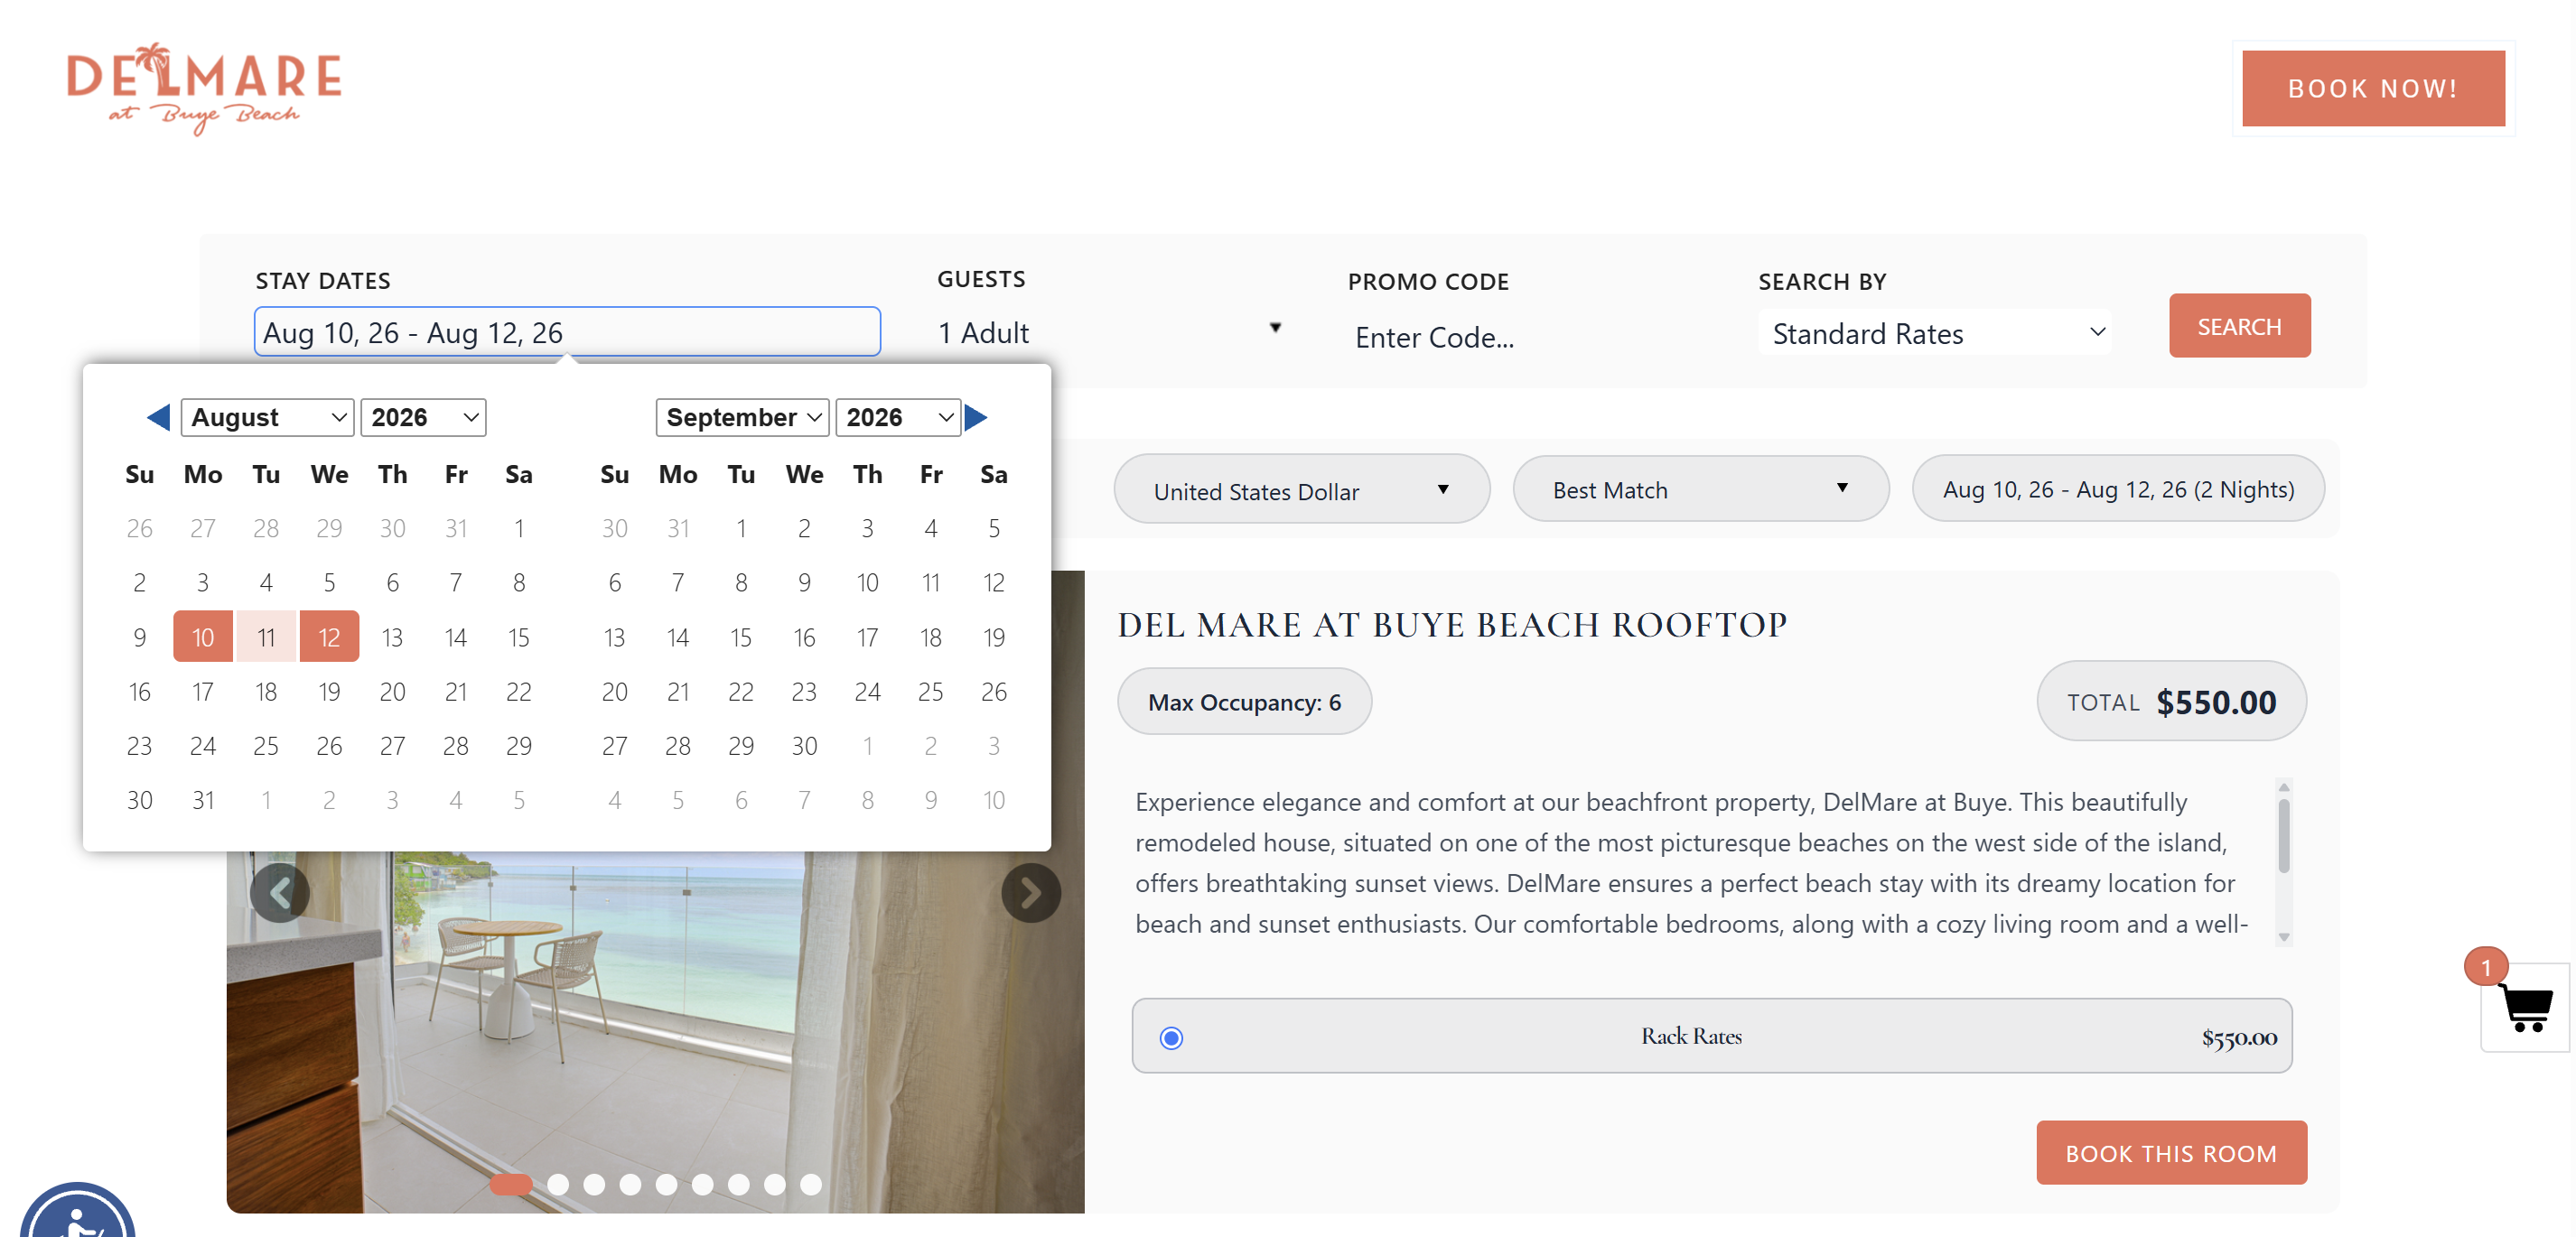Click the TOTAL $550.00 pill
Screen dimensions: 2576x1237
(2171, 701)
